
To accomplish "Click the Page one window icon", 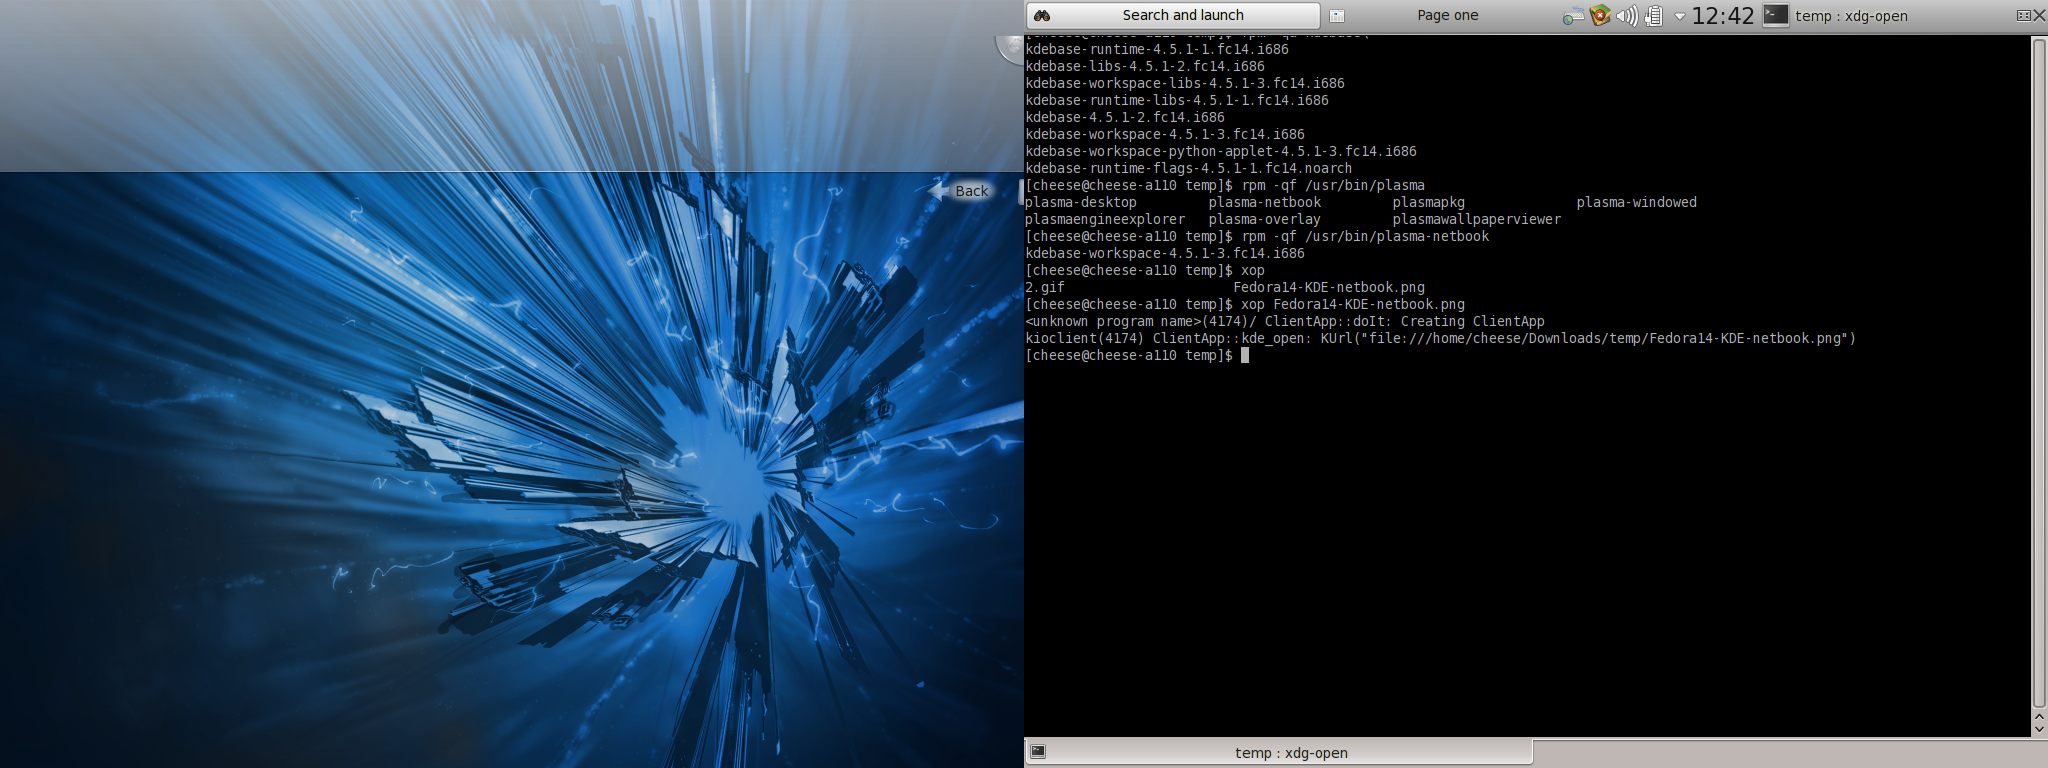I will pyautogui.click(x=1337, y=15).
